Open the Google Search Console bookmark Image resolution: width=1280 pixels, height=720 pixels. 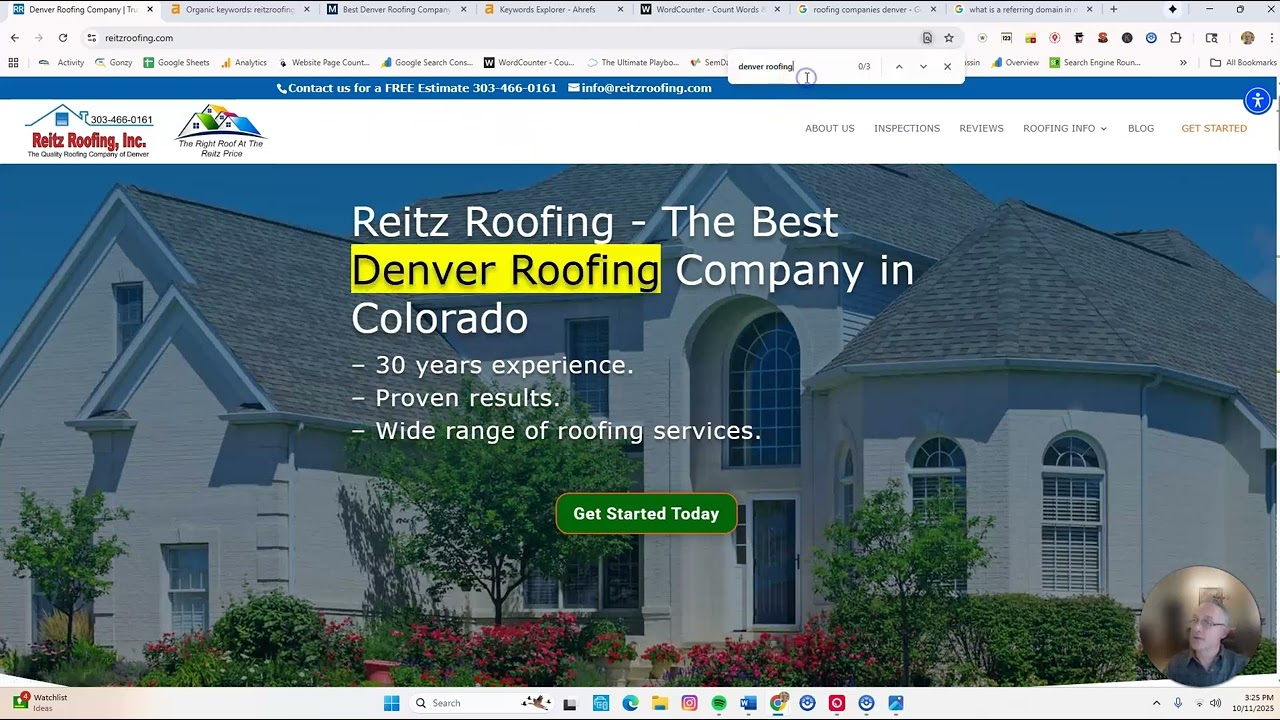point(426,62)
